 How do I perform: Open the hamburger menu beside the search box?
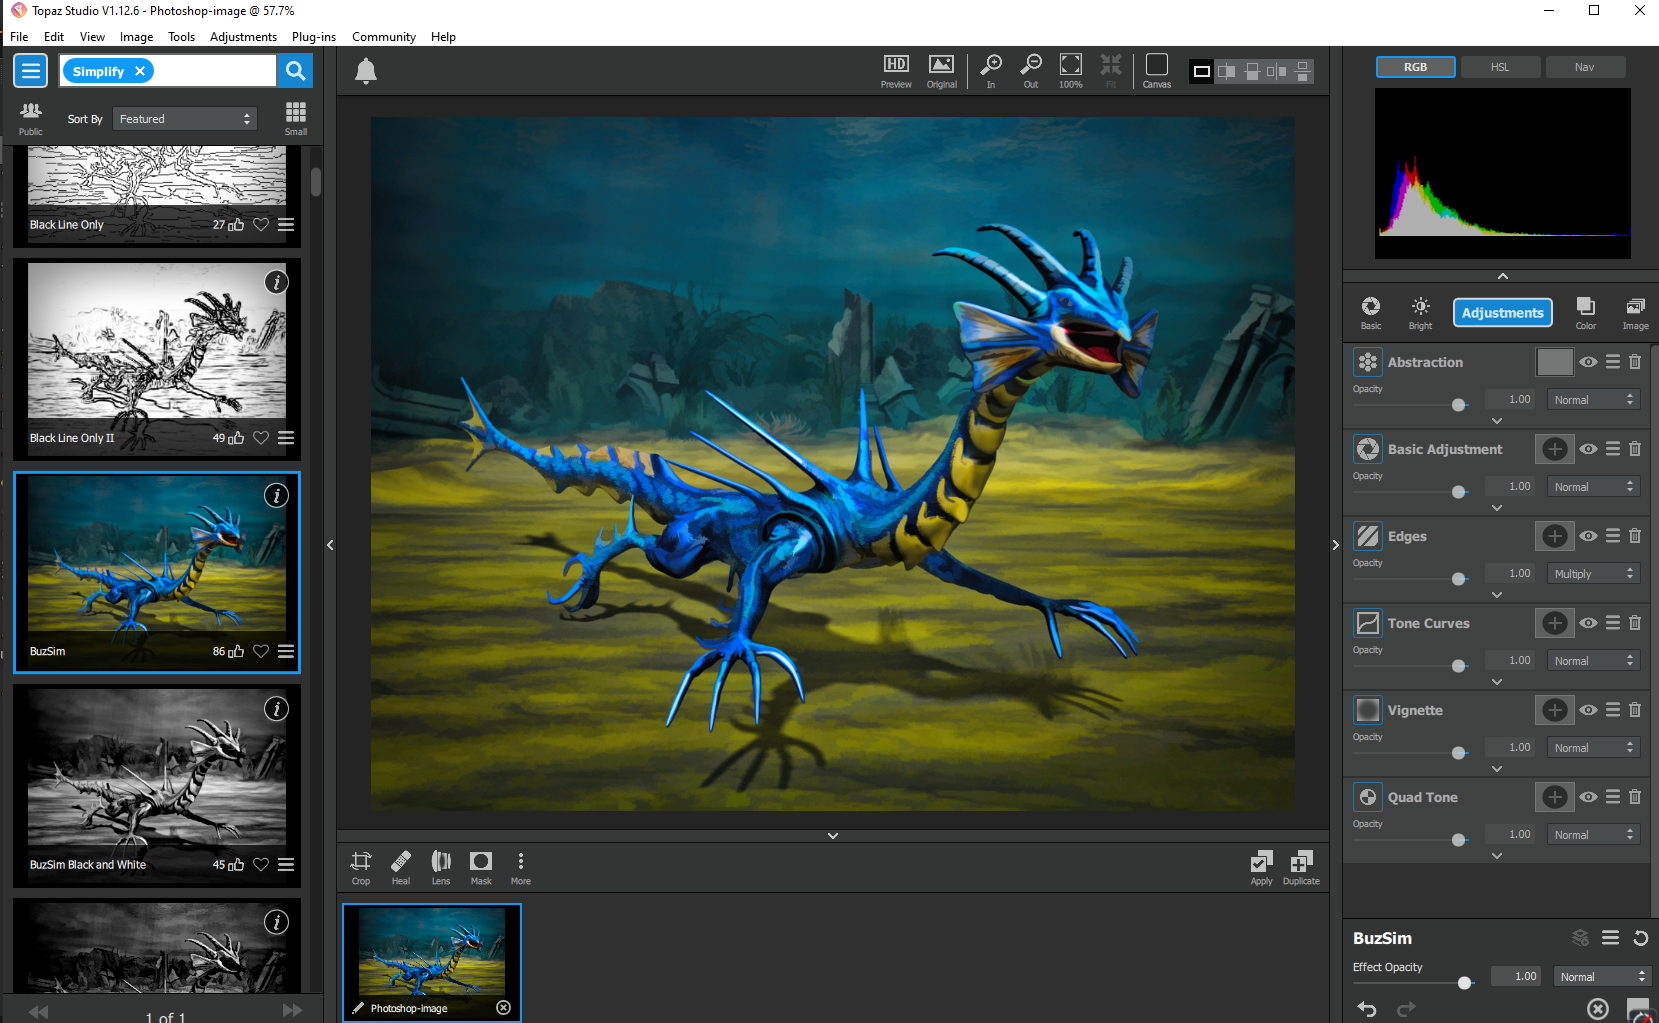click(31, 71)
